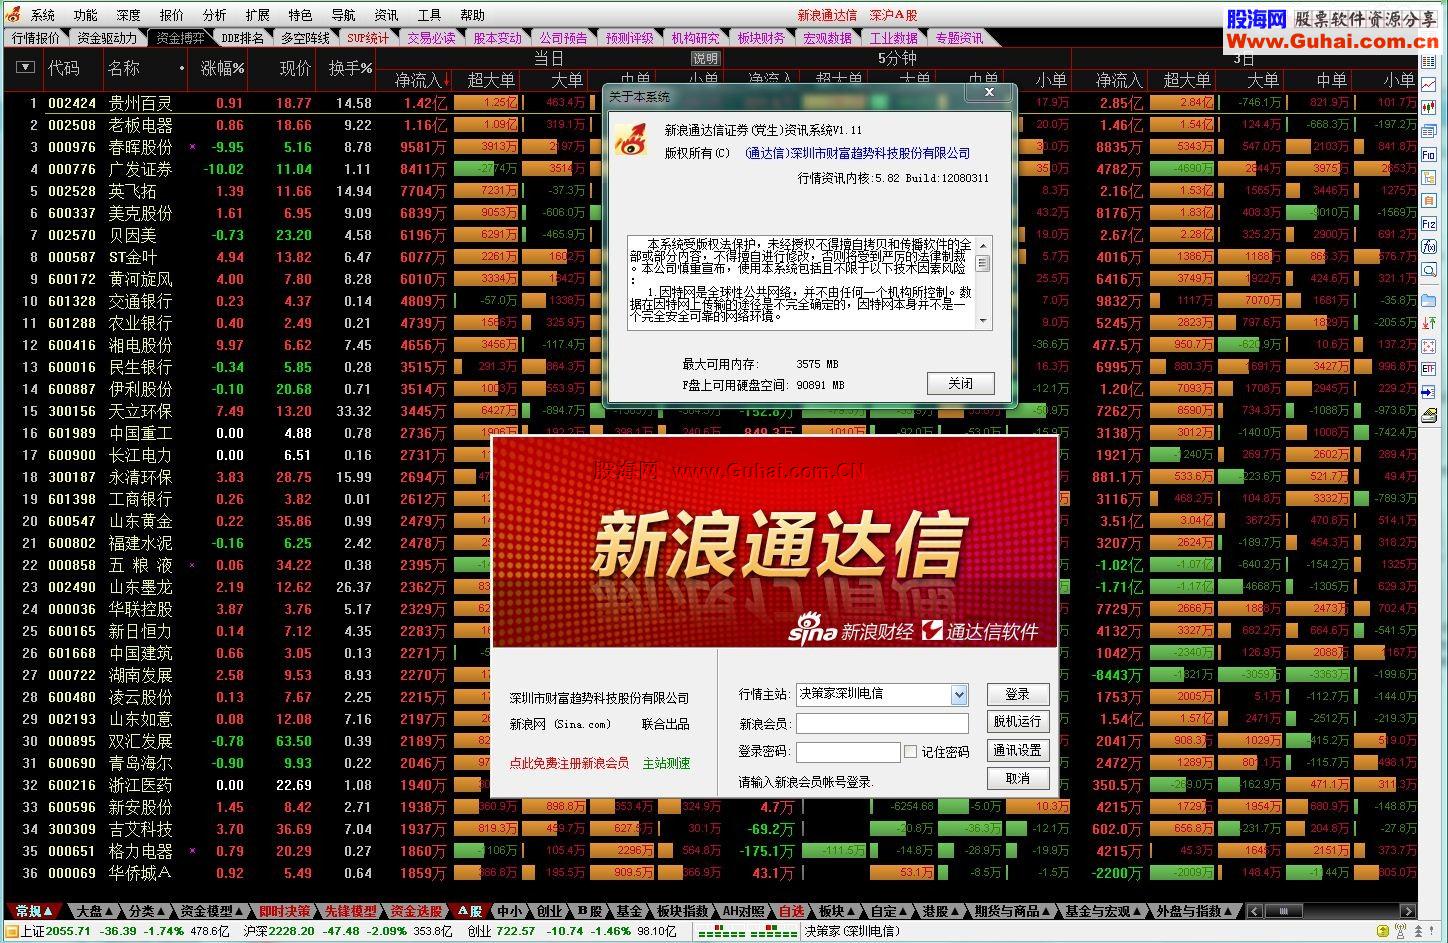Click into the 登录密码 password field
The width and height of the screenshot is (1448, 943).
point(848,751)
